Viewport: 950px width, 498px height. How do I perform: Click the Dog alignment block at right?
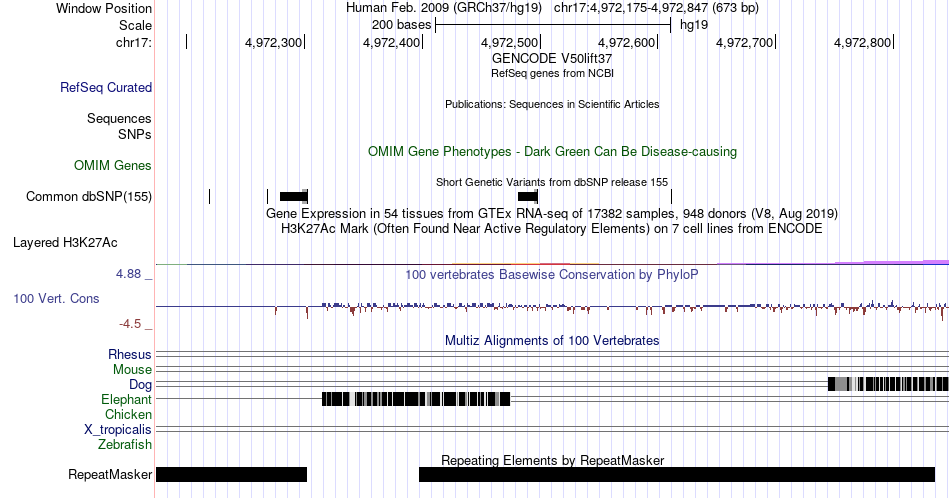888,384
